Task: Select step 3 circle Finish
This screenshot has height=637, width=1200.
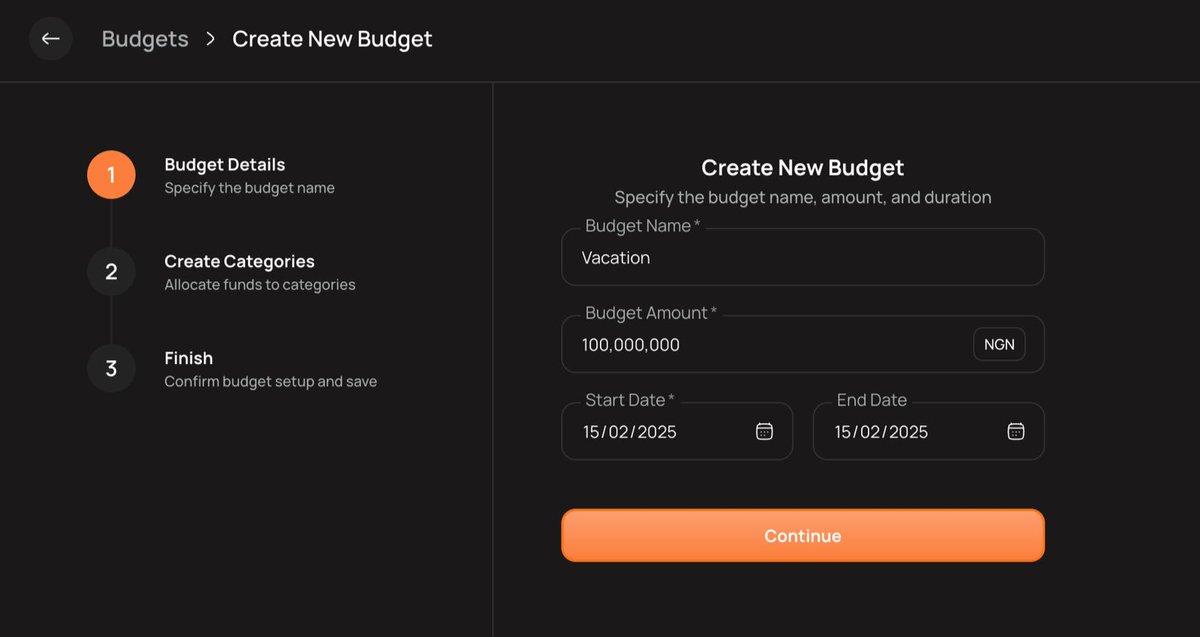Action: coord(111,368)
